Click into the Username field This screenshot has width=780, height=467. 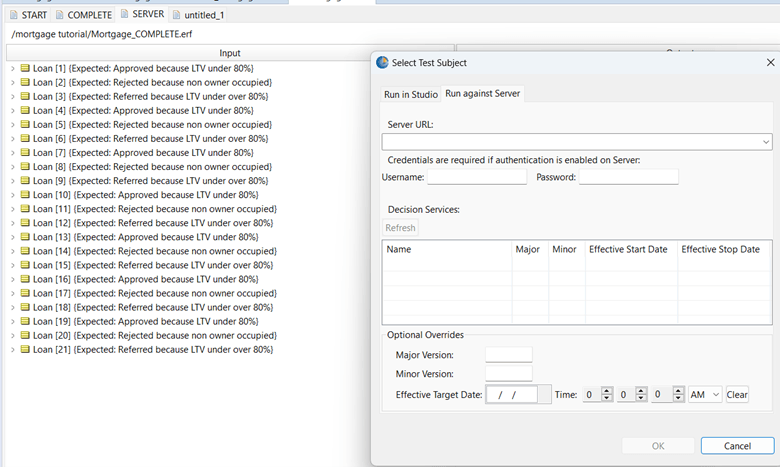(476, 177)
